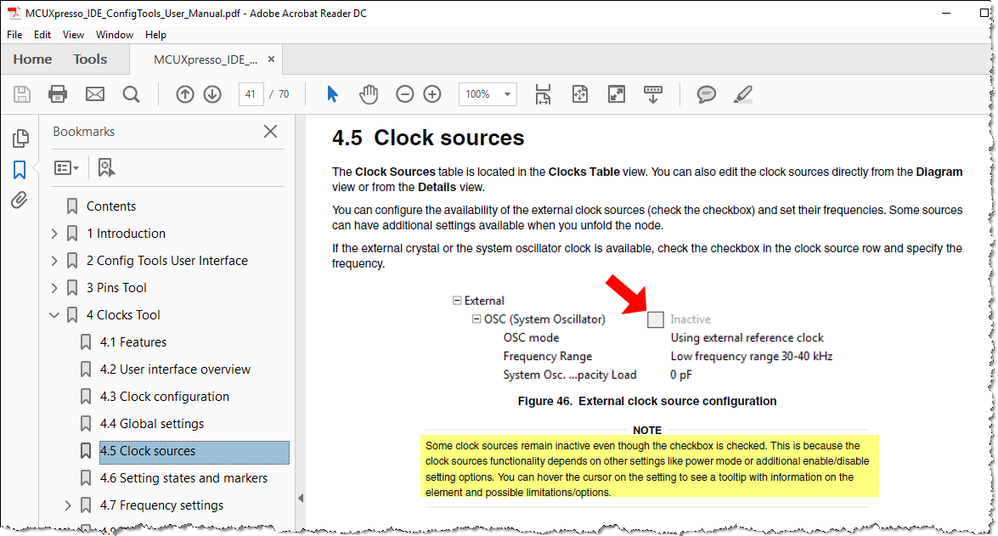Switch to the Tools tab

tap(90, 59)
